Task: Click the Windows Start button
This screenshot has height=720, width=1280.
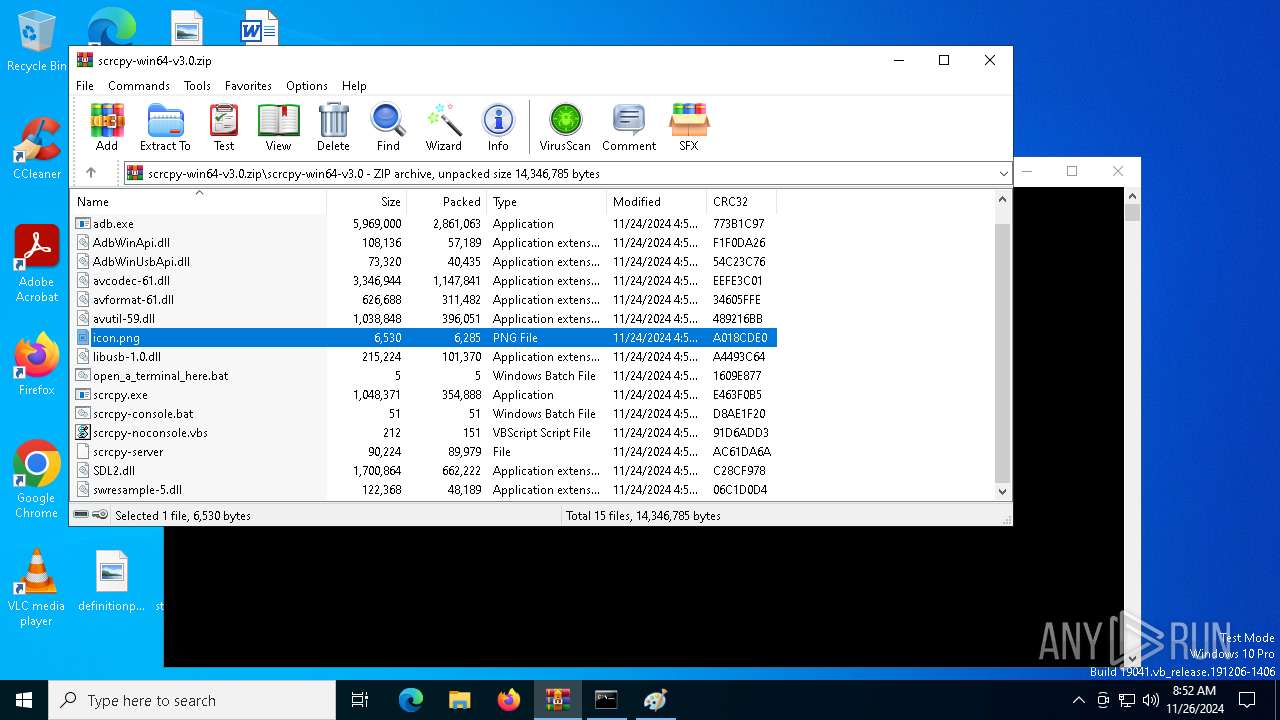Action: tap(24, 700)
